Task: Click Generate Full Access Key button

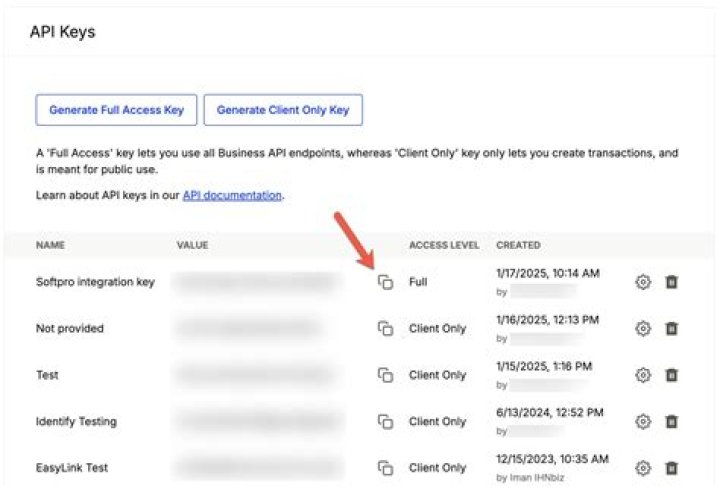Action: coord(116,110)
